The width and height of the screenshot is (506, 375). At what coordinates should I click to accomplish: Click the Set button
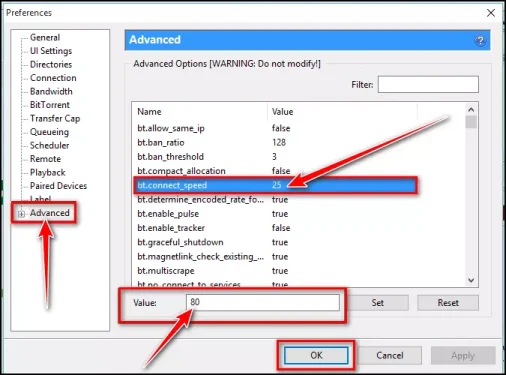(378, 303)
